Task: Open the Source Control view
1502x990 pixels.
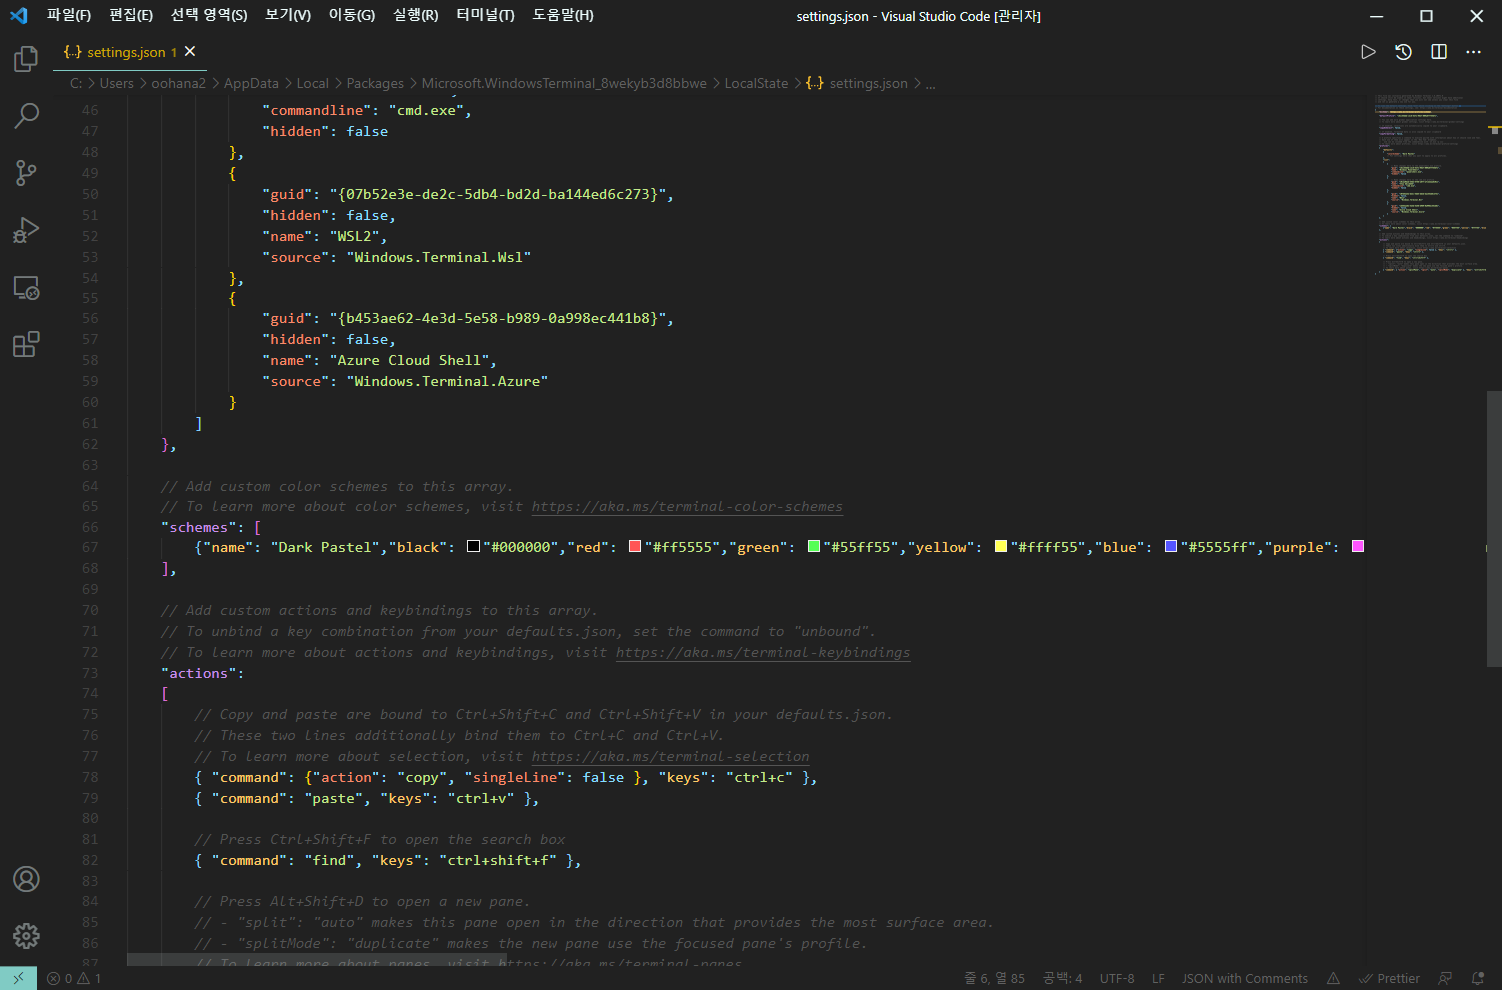Action: pyautogui.click(x=26, y=173)
